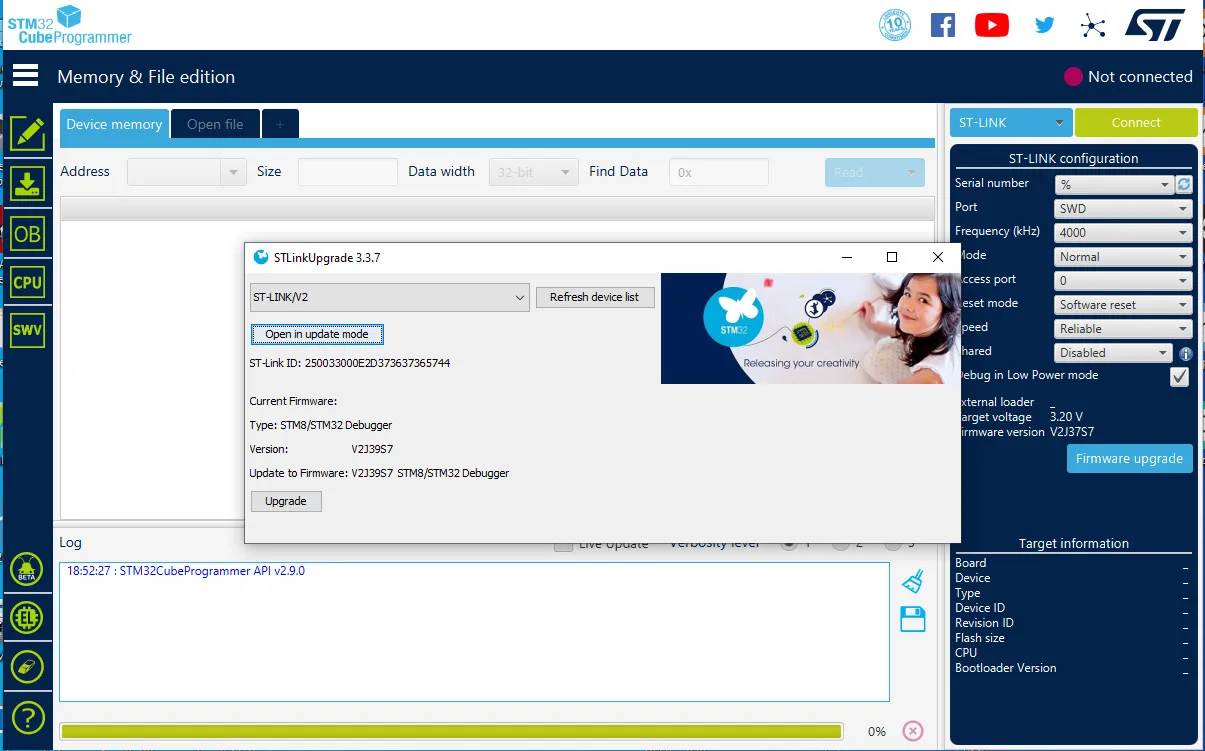Viewport: 1205px width, 751px height.
Task: Open the Option Bytes OB icon
Action: (x=27, y=234)
